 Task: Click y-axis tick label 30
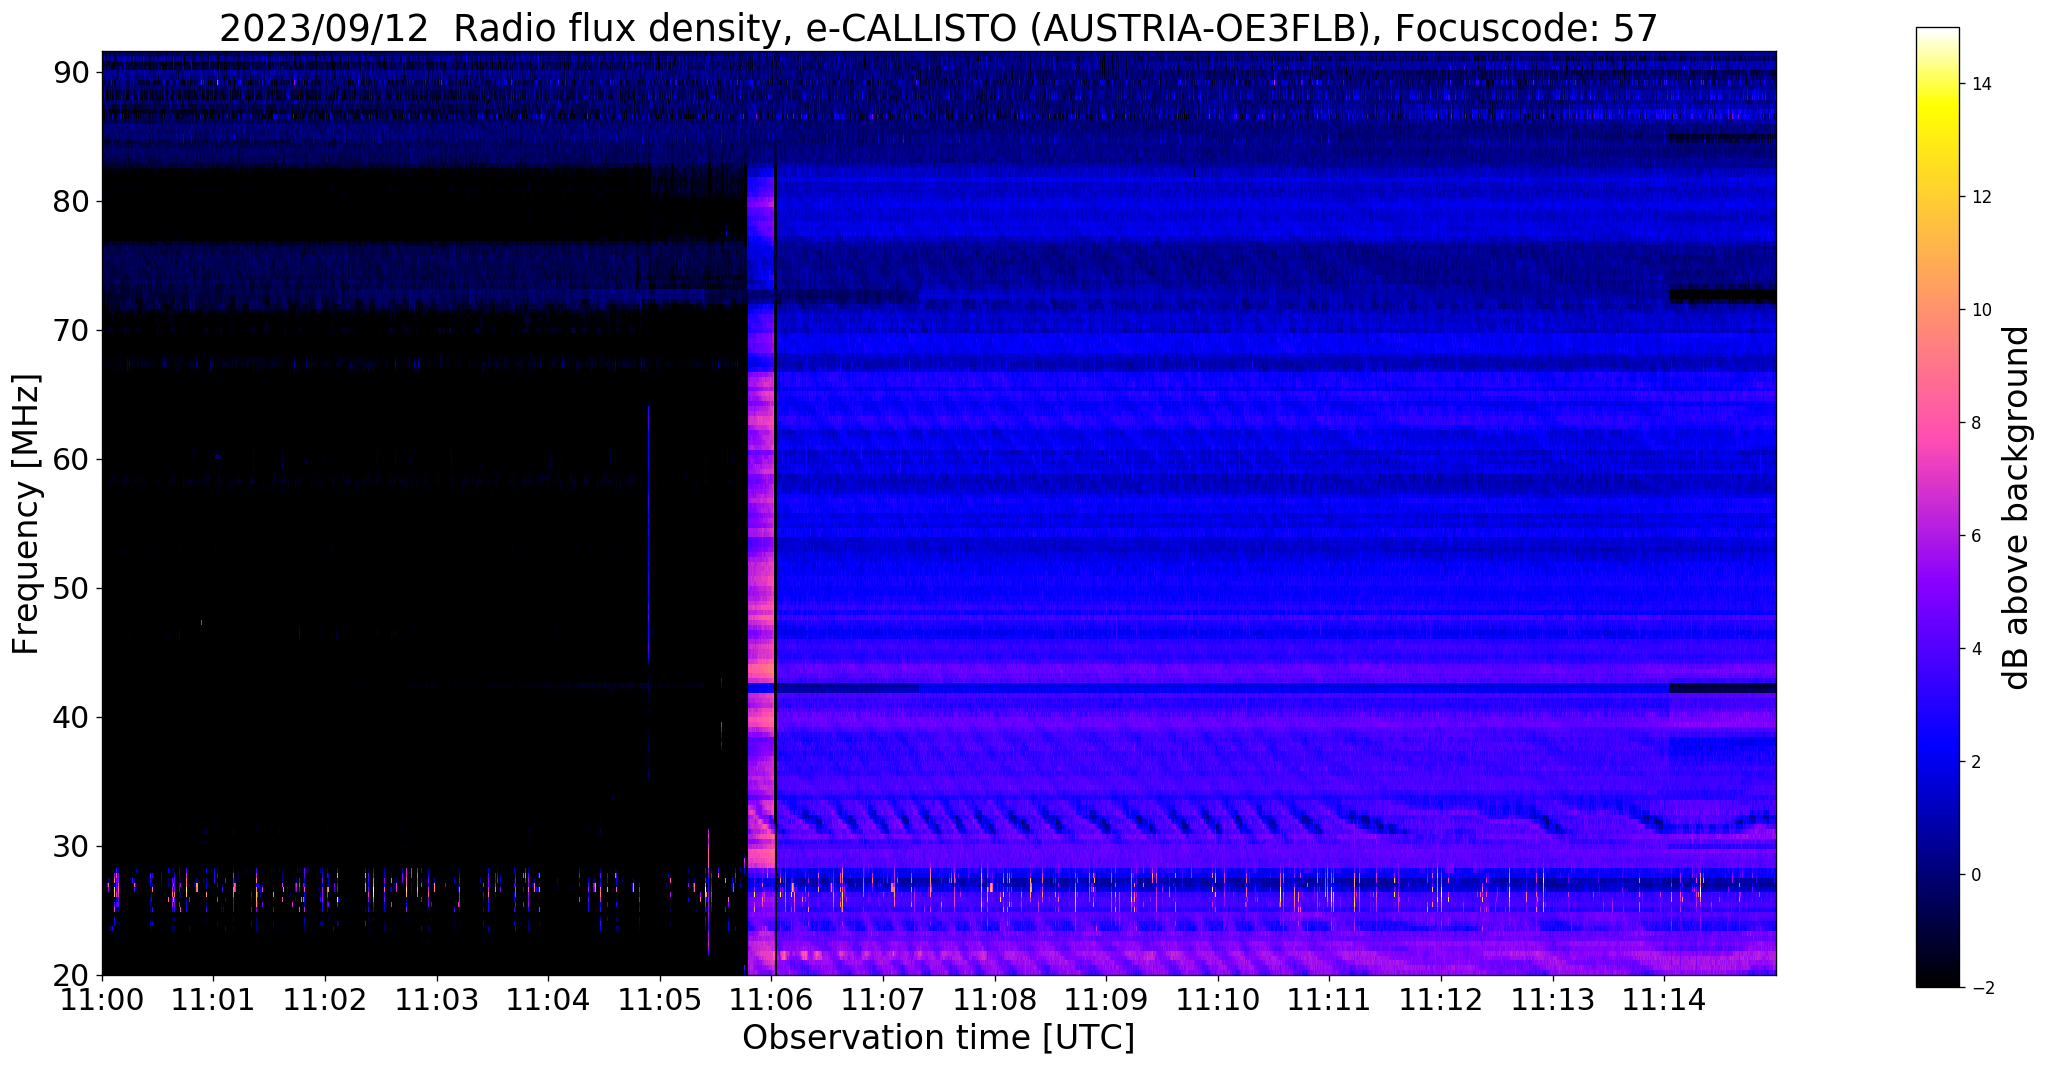pos(73,846)
